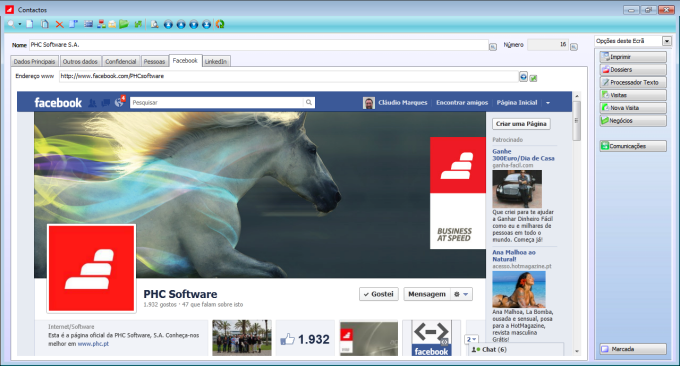Click the Nome input field
The width and height of the screenshot is (680, 366).
coord(259,45)
